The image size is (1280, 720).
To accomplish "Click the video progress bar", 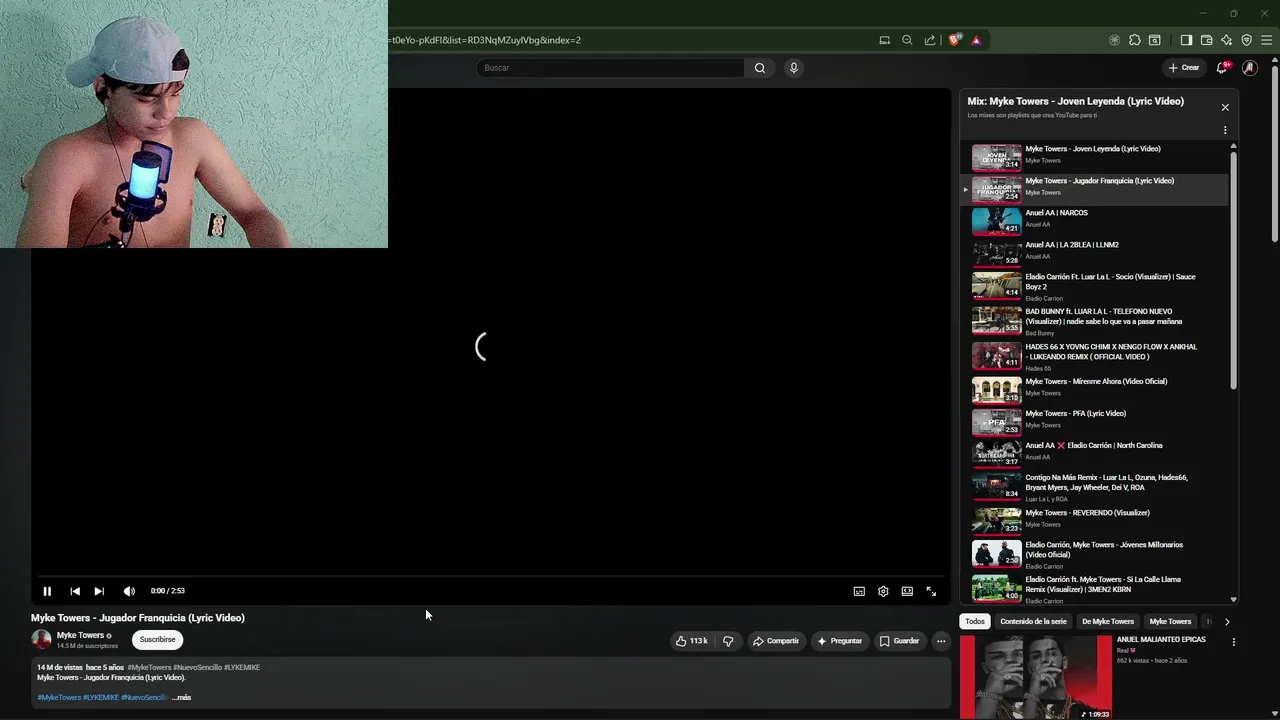I will 490,577.
